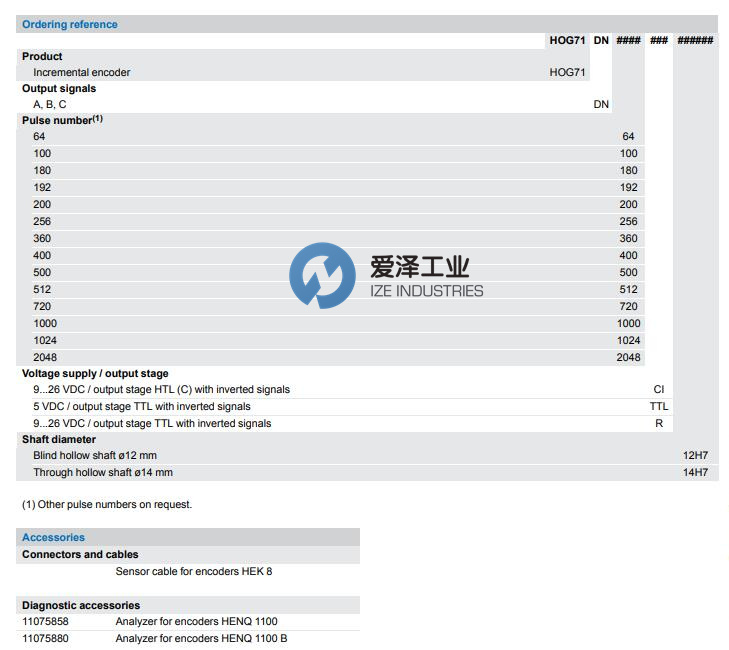This screenshot has width=729, height=650.
Task: Click the Chinese 爱泽工业 watermark text
Action: coord(419,267)
